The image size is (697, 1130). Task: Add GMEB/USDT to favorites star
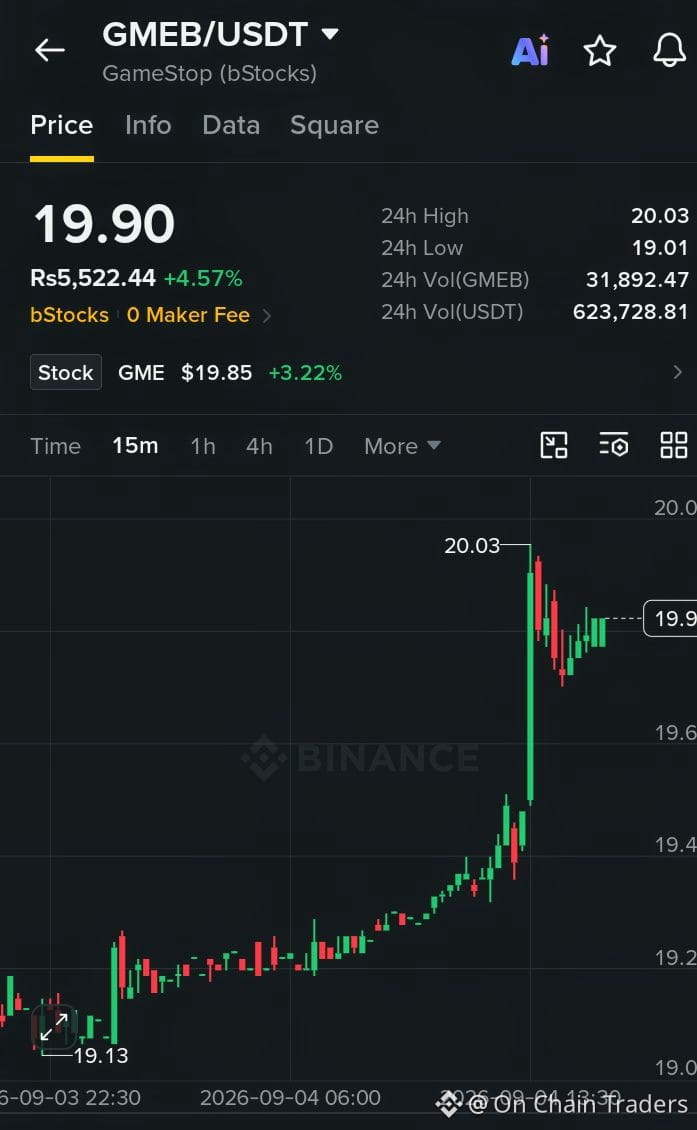[600, 51]
